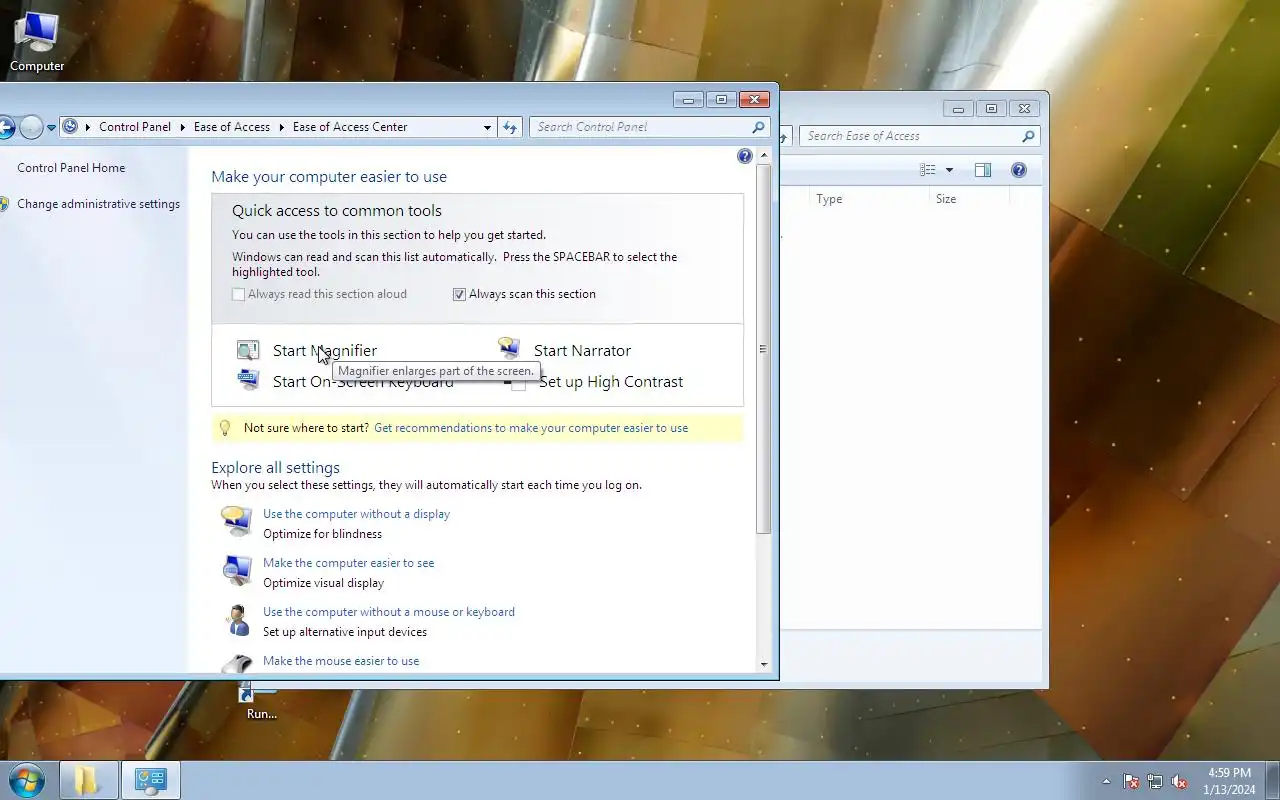
Task: Toggle 'Always read this section aloud' checkbox
Action: pos(238,294)
